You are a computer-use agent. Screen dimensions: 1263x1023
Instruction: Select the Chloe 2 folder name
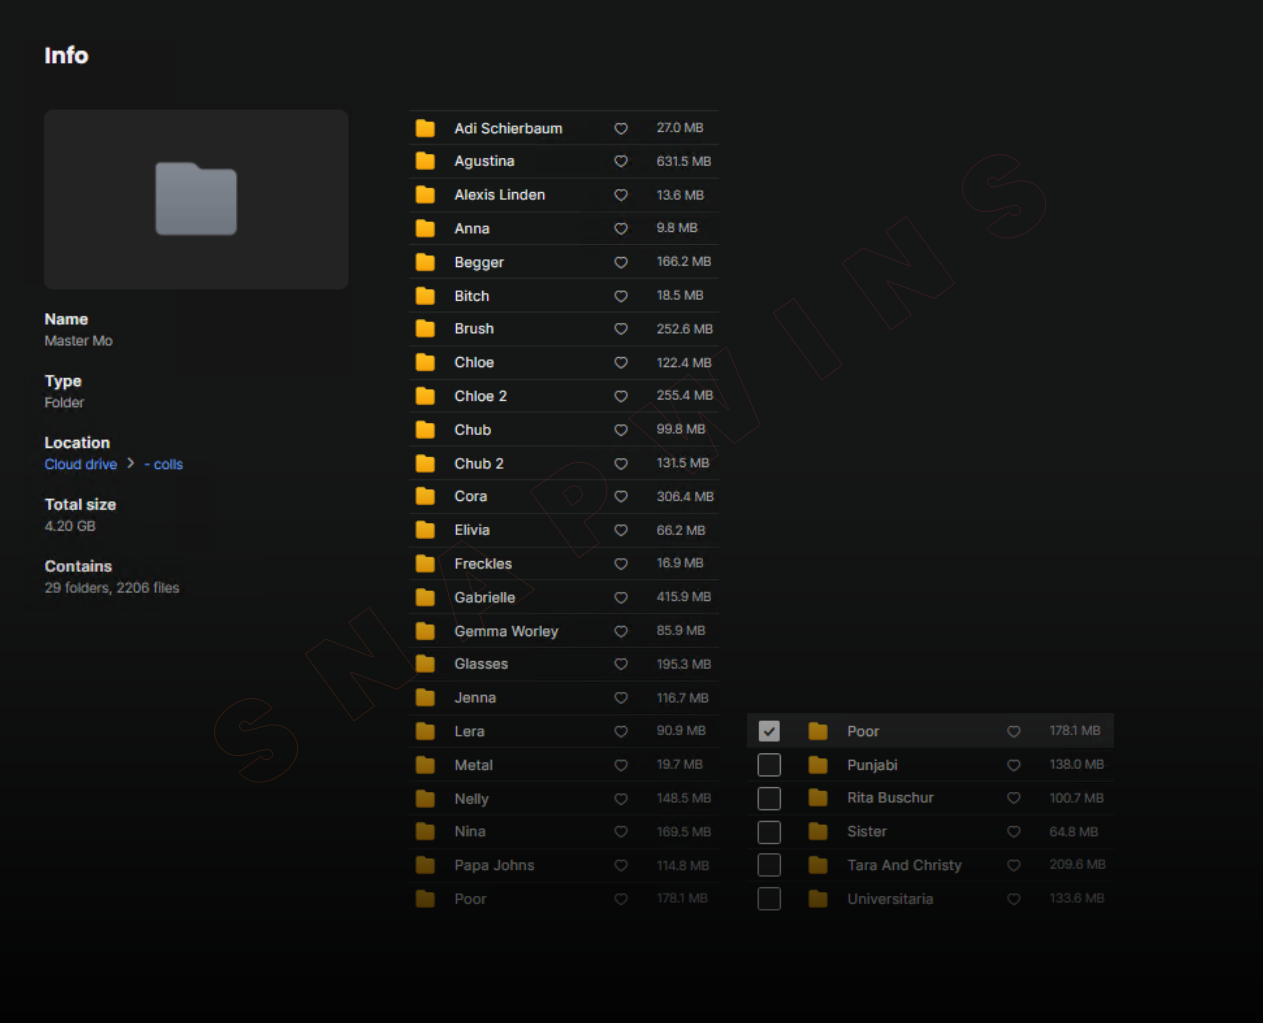coord(480,396)
